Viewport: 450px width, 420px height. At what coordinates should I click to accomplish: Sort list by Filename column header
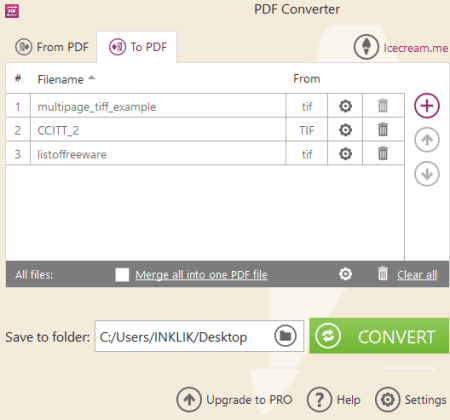point(60,79)
